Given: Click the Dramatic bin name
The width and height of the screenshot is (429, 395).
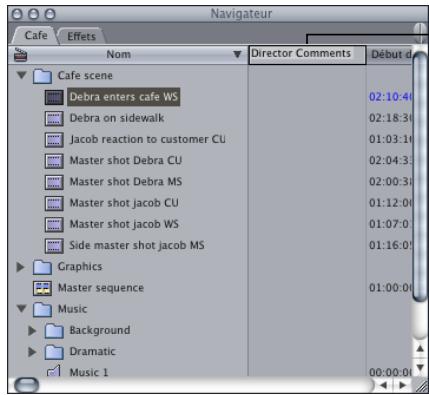Looking at the screenshot, I should [x=92, y=352].
